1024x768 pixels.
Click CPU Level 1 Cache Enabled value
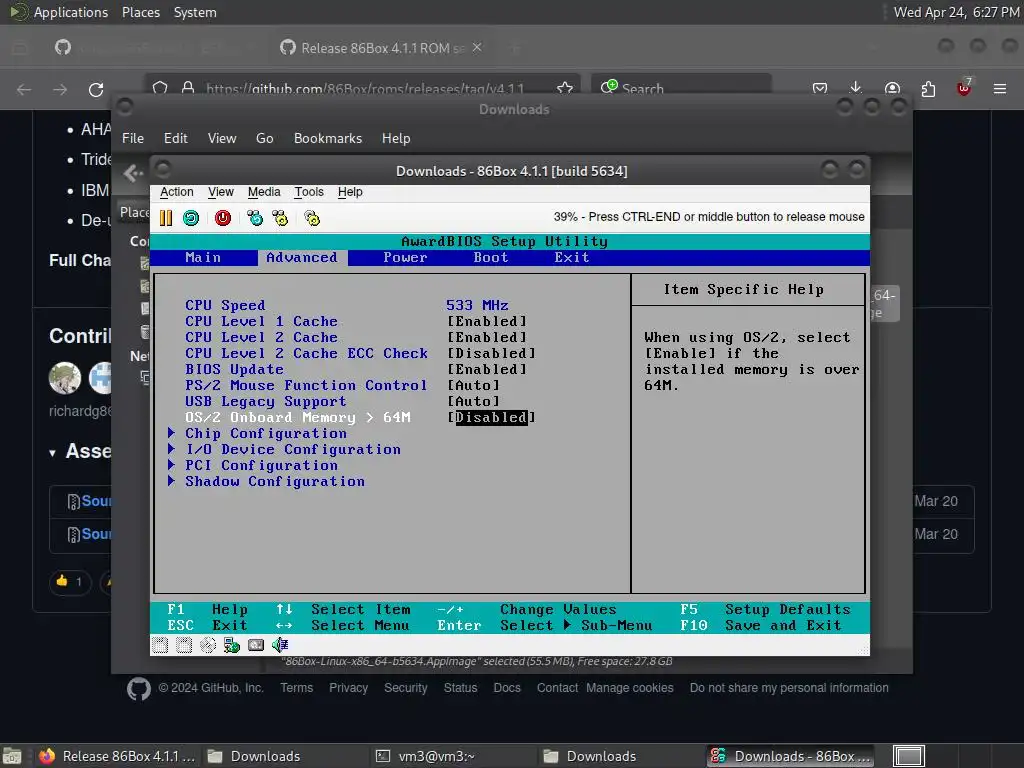point(487,321)
